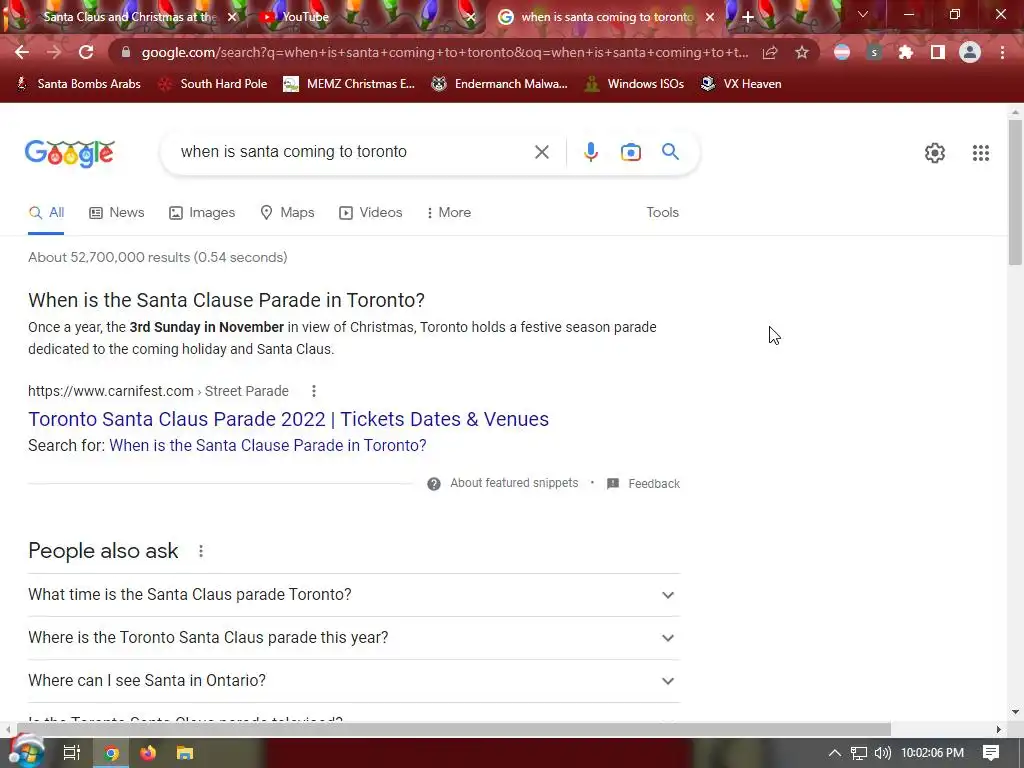Click inside the Google search input field
The width and height of the screenshot is (1024, 768).
coord(353,152)
